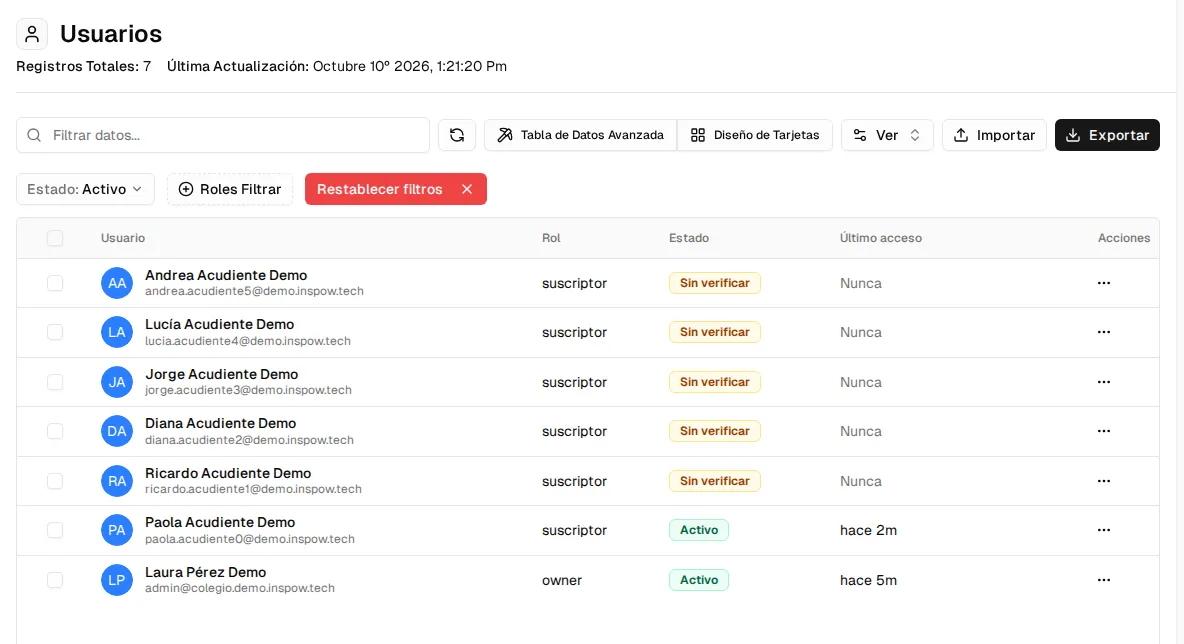Click the LP avatar of Laura Pérez
This screenshot has width=1184, height=644.
pos(117,580)
